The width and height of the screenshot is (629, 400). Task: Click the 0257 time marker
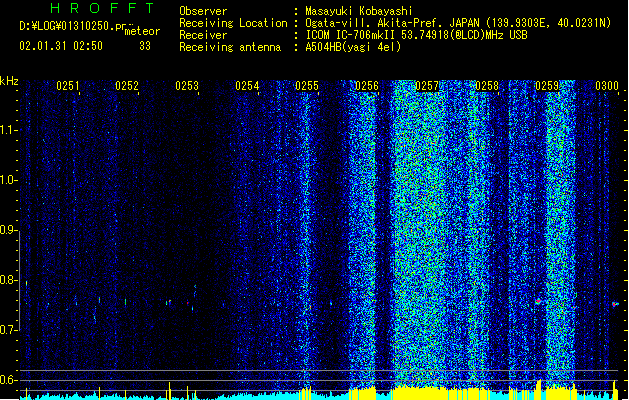pyautogui.click(x=427, y=85)
